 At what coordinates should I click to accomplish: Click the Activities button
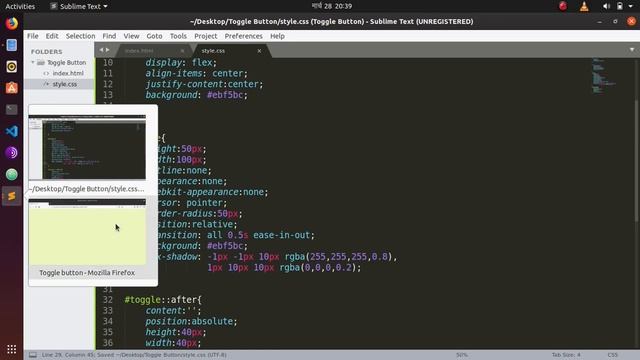point(20,6)
